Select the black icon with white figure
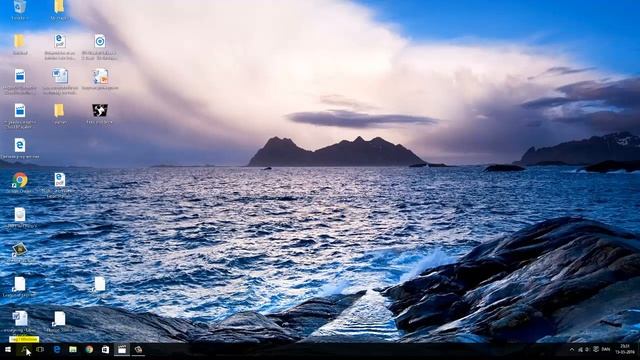The height and width of the screenshot is (360, 640). click(x=100, y=110)
